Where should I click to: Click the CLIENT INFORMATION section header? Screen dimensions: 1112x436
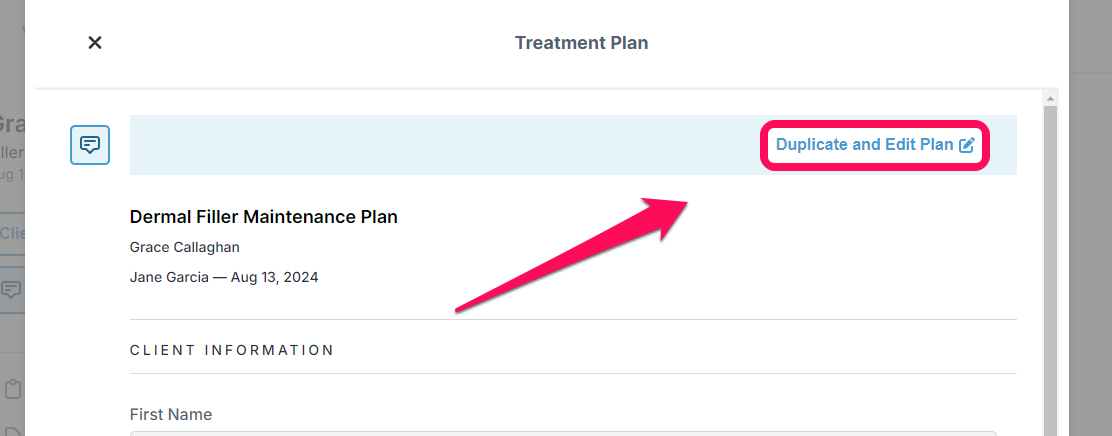(232, 350)
